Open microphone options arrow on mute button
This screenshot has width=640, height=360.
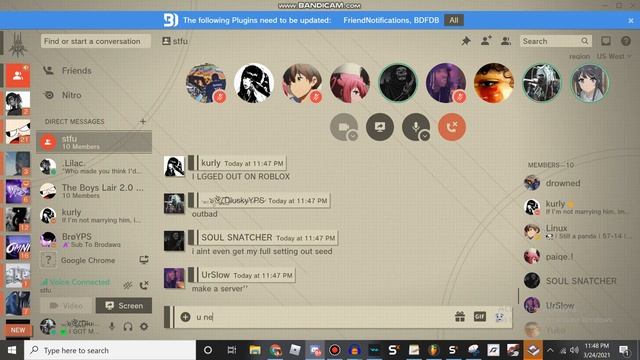(x=424, y=136)
